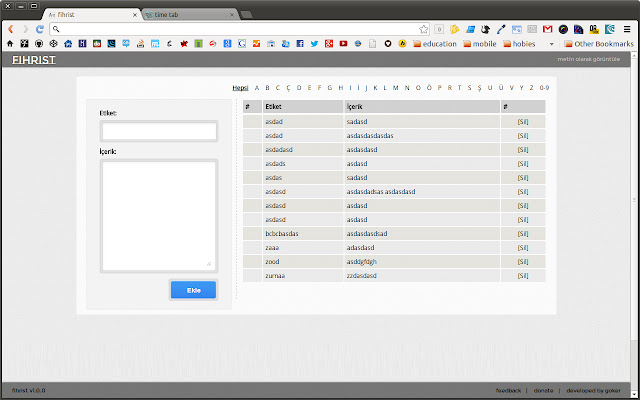Click 'metin olarak görüntüle' link

pyautogui.click(x=589, y=59)
